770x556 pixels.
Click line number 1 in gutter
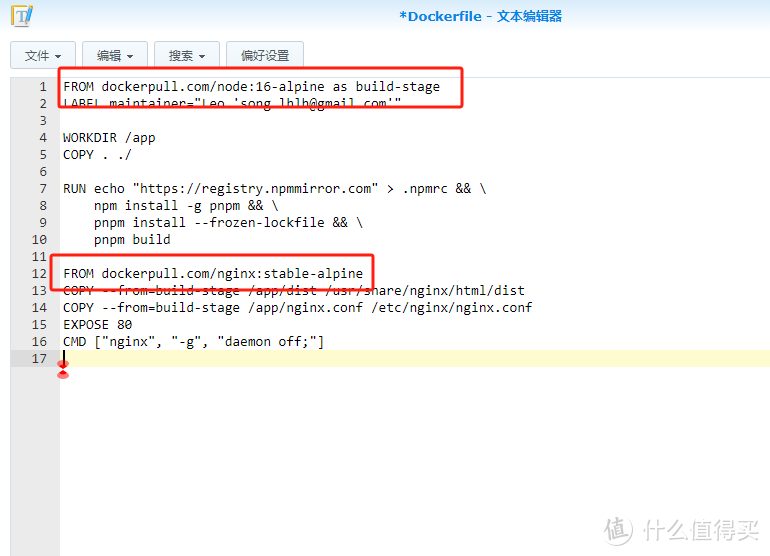tap(43, 87)
